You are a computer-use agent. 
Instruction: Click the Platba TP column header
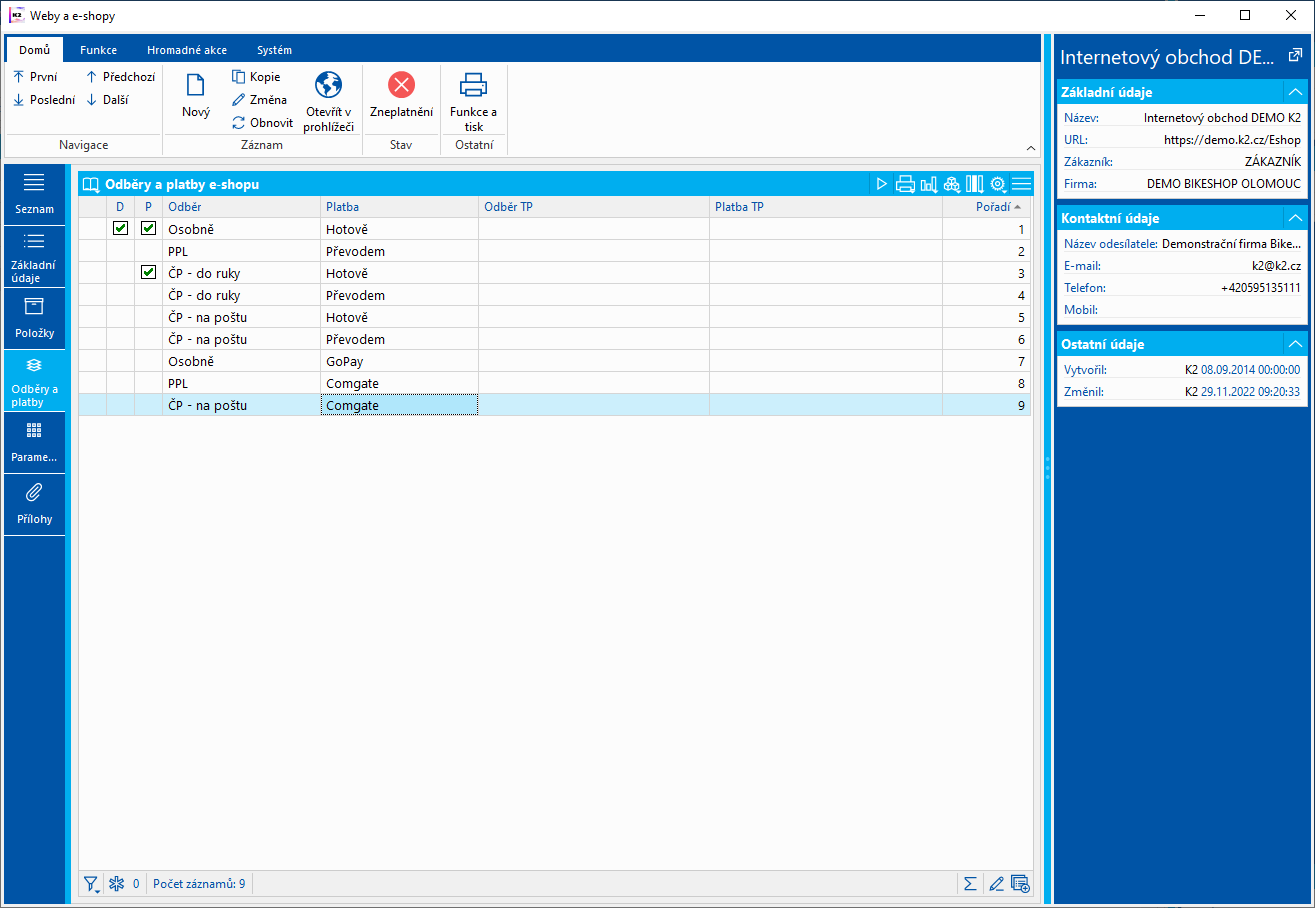pyautogui.click(x=826, y=207)
